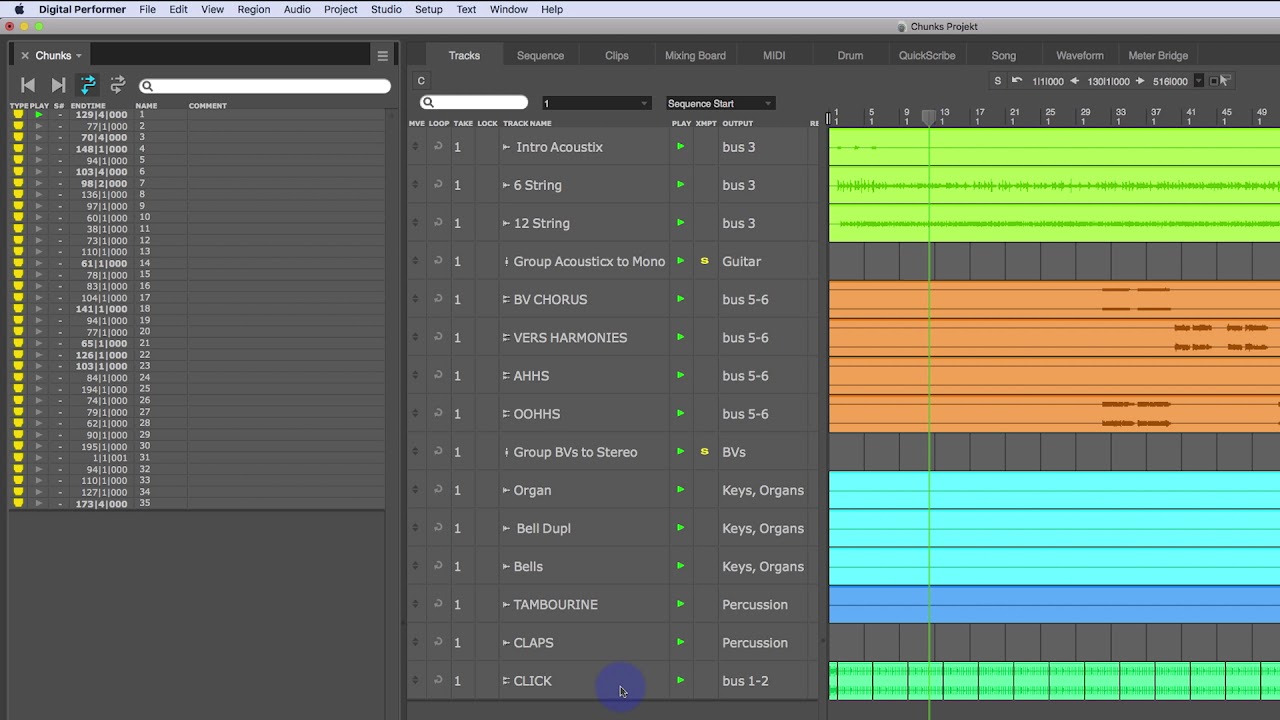This screenshot has width=1280, height=720.
Task: Click the track icon beside Bell Dupl
Action: (506, 528)
